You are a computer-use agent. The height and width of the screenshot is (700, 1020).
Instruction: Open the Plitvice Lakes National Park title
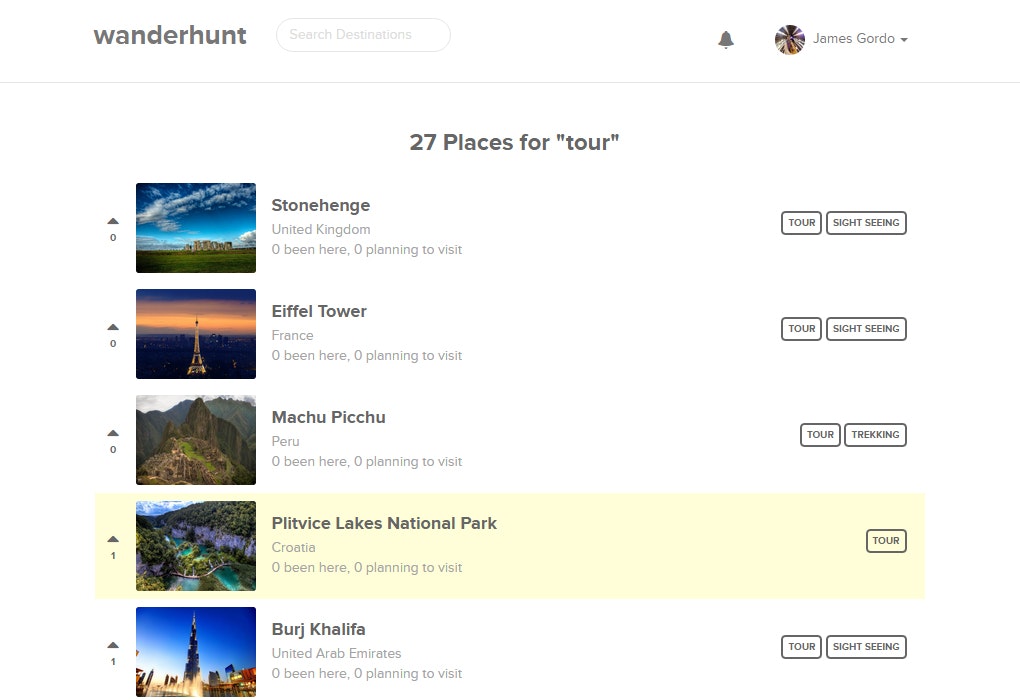pos(384,524)
